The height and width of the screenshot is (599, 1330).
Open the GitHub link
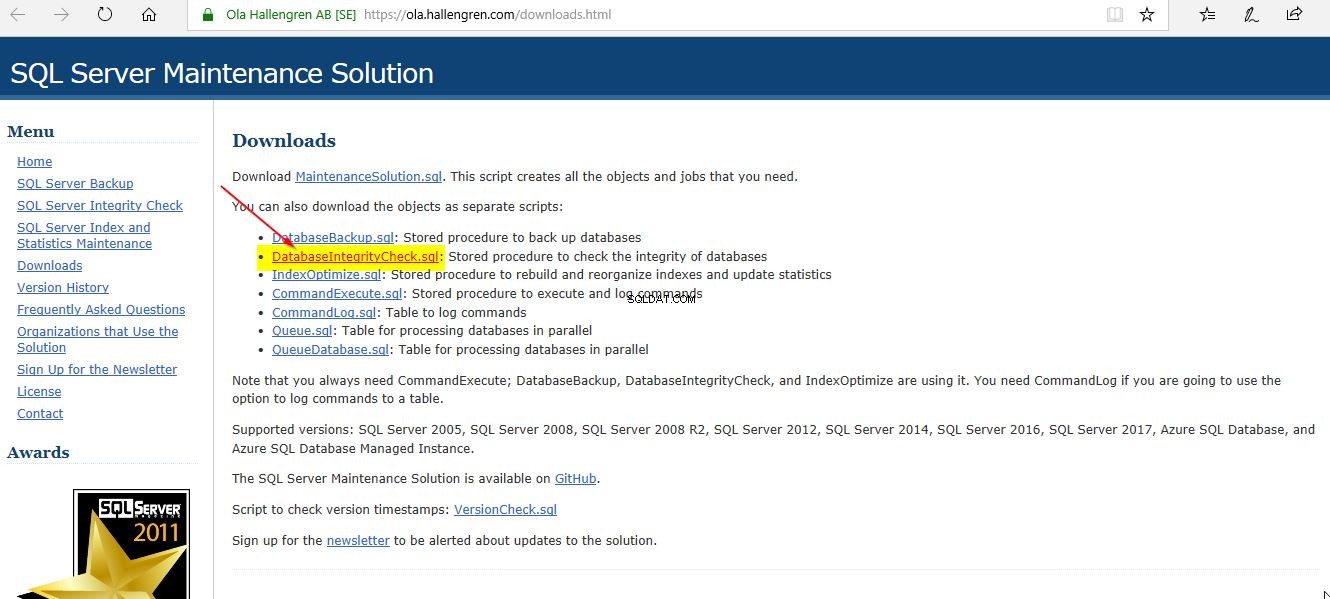tap(576, 479)
